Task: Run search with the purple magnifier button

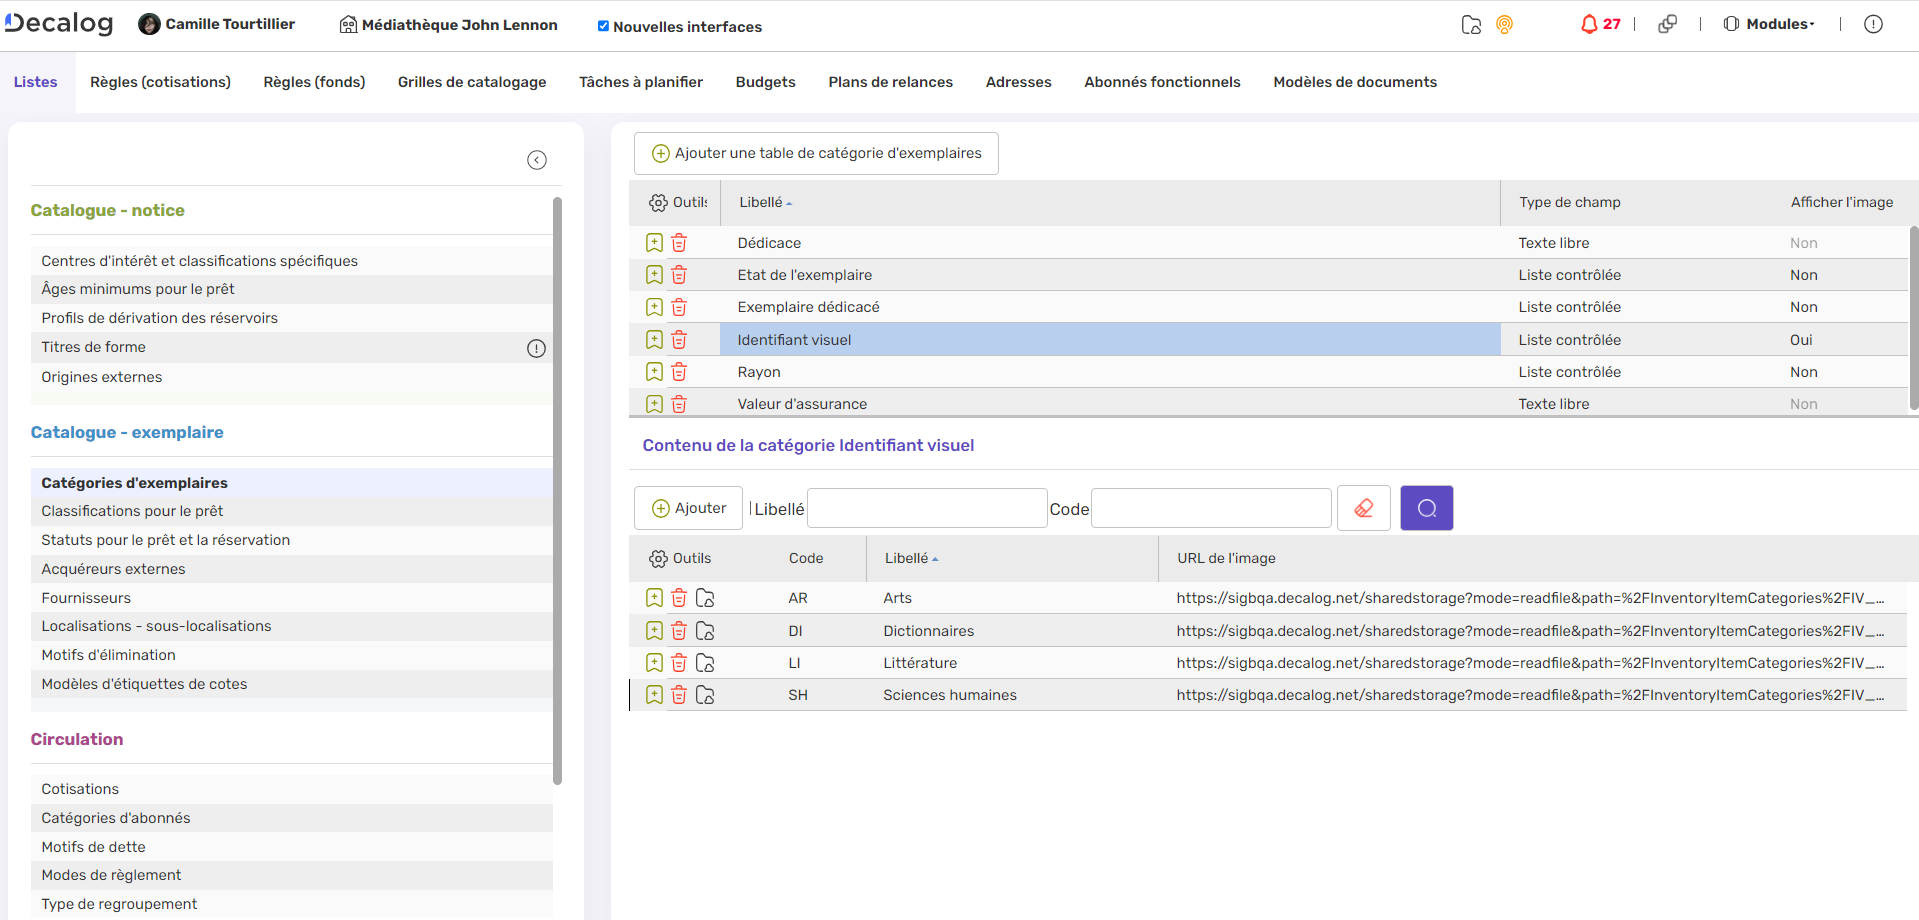Action: pos(1426,508)
